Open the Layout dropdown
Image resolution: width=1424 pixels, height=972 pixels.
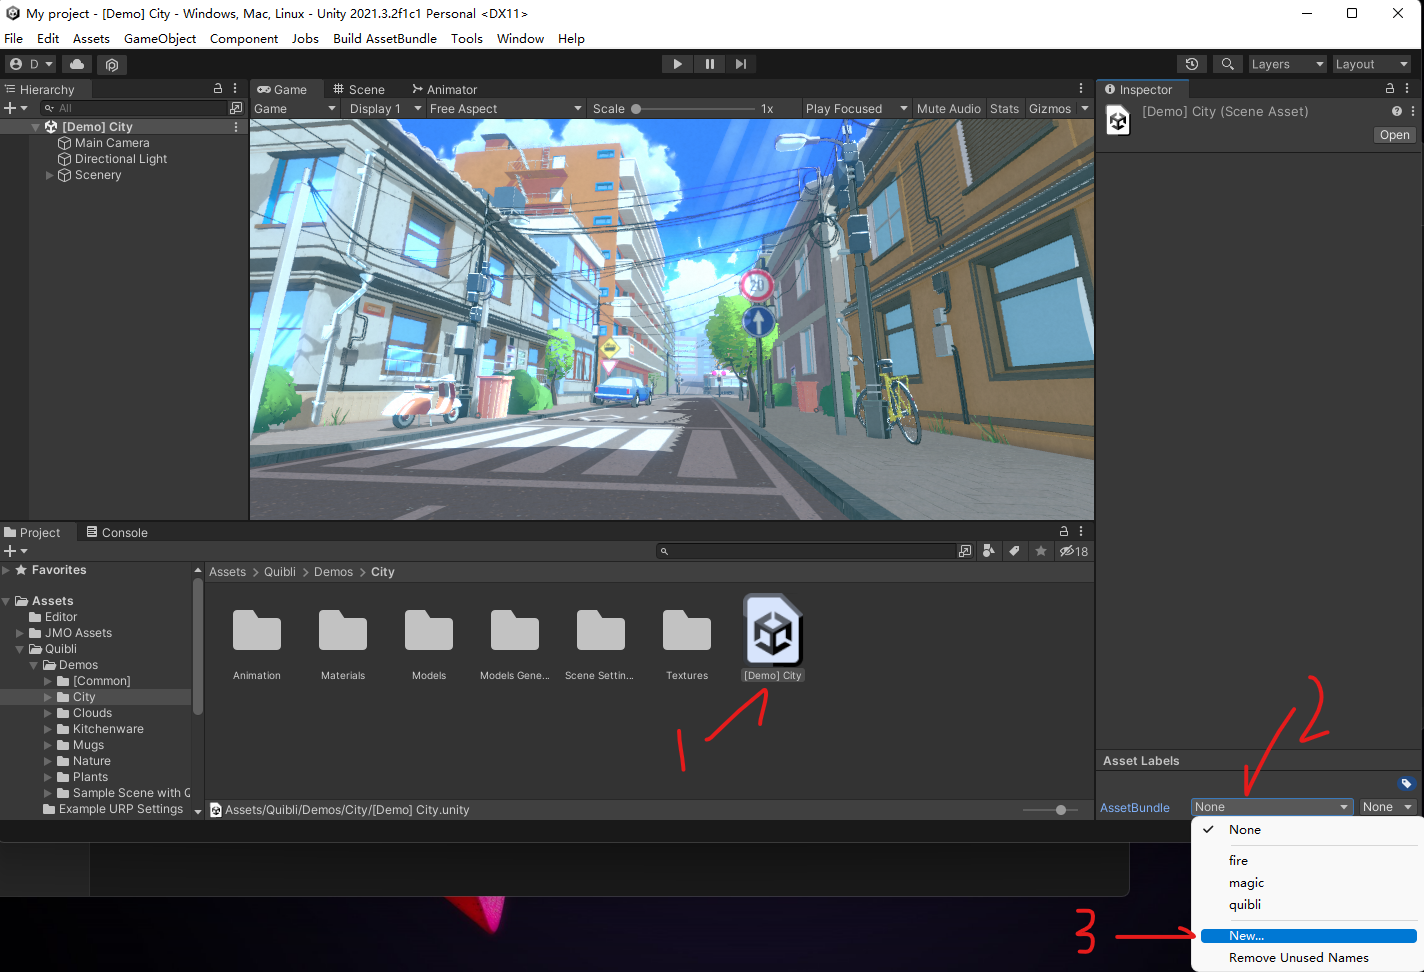click(x=1371, y=64)
